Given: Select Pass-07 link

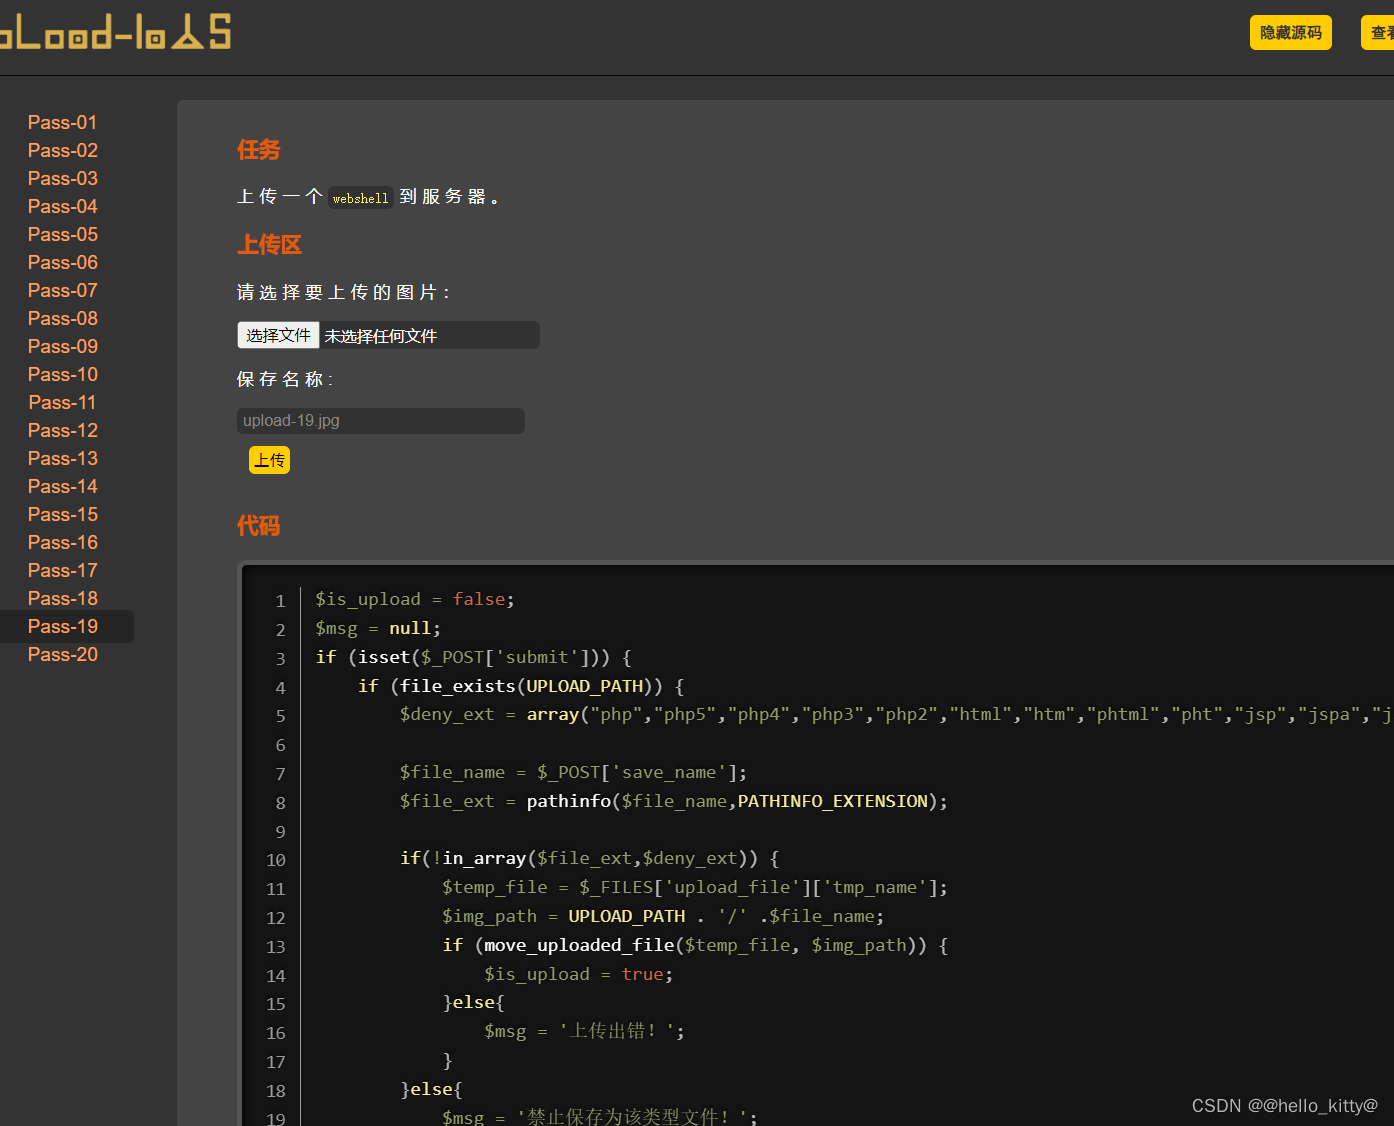Looking at the screenshot, I should click(63, 290).
